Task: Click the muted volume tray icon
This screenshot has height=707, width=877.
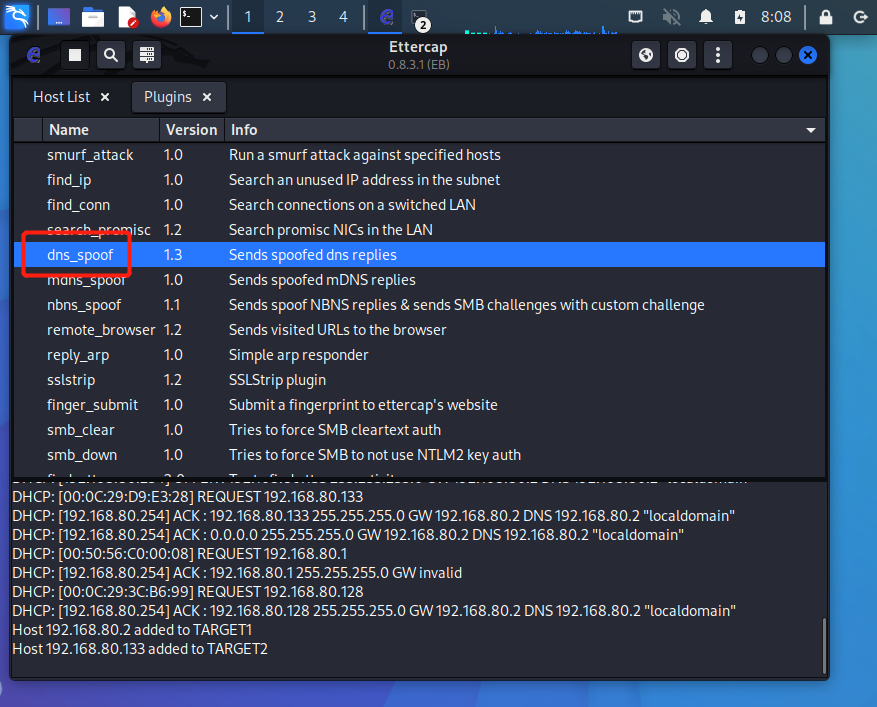Action: tap(671, 17)
